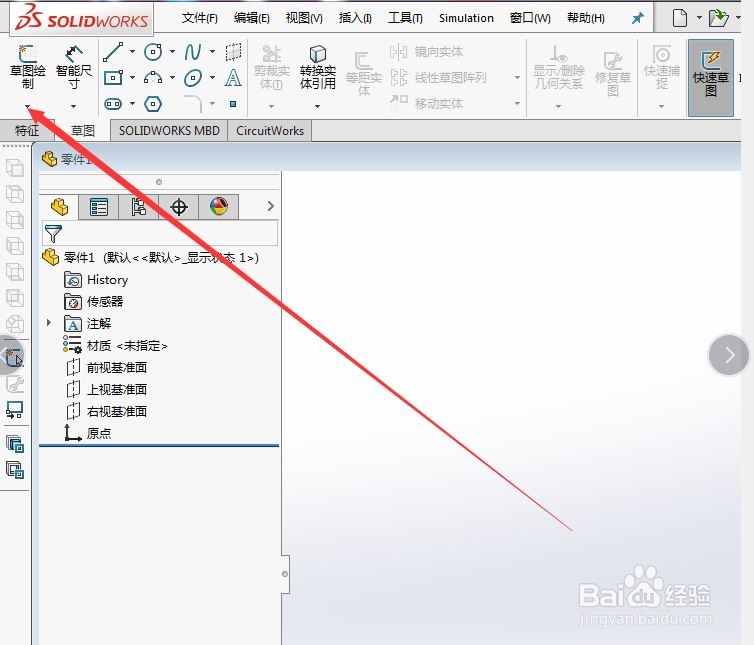
Task: Expand the 注解 tree node
Action: pyautogui.click(x=49, y=323)
